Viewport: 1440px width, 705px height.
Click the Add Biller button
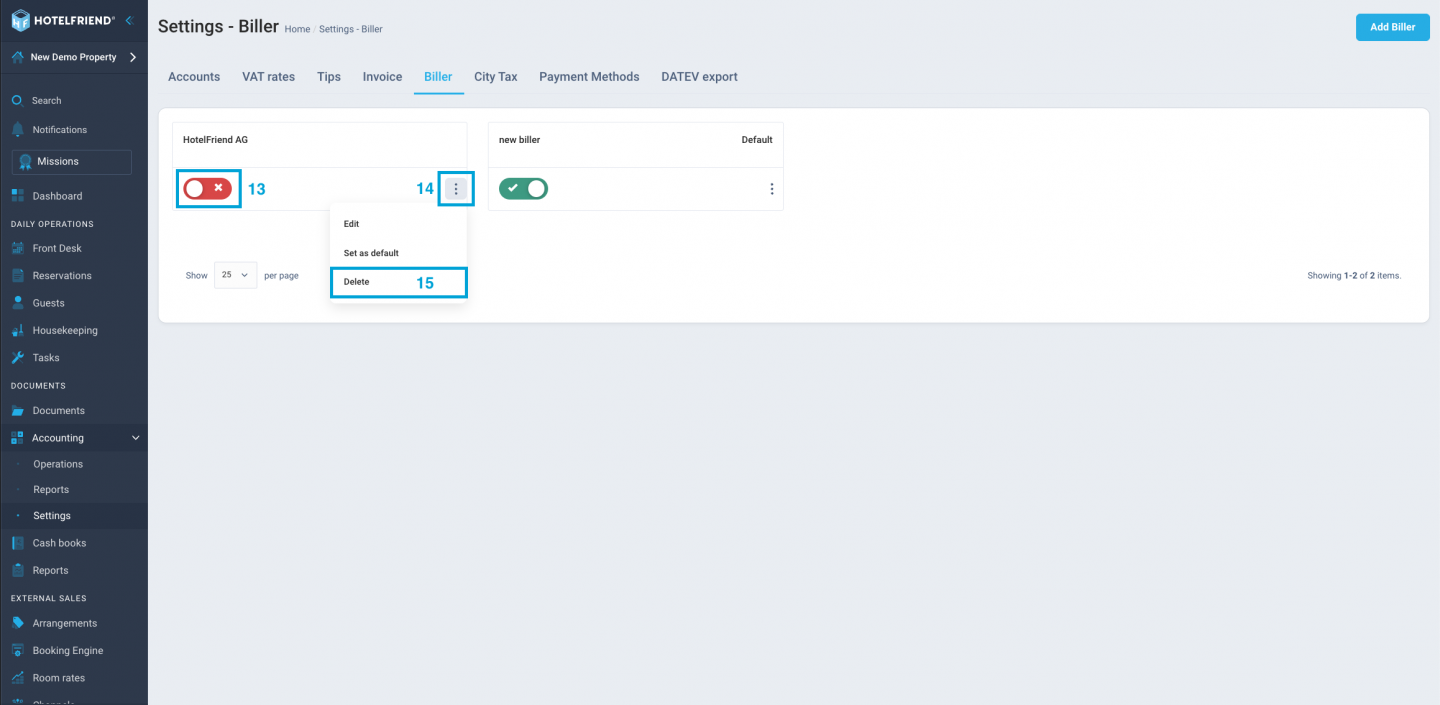click(1392, 27)
